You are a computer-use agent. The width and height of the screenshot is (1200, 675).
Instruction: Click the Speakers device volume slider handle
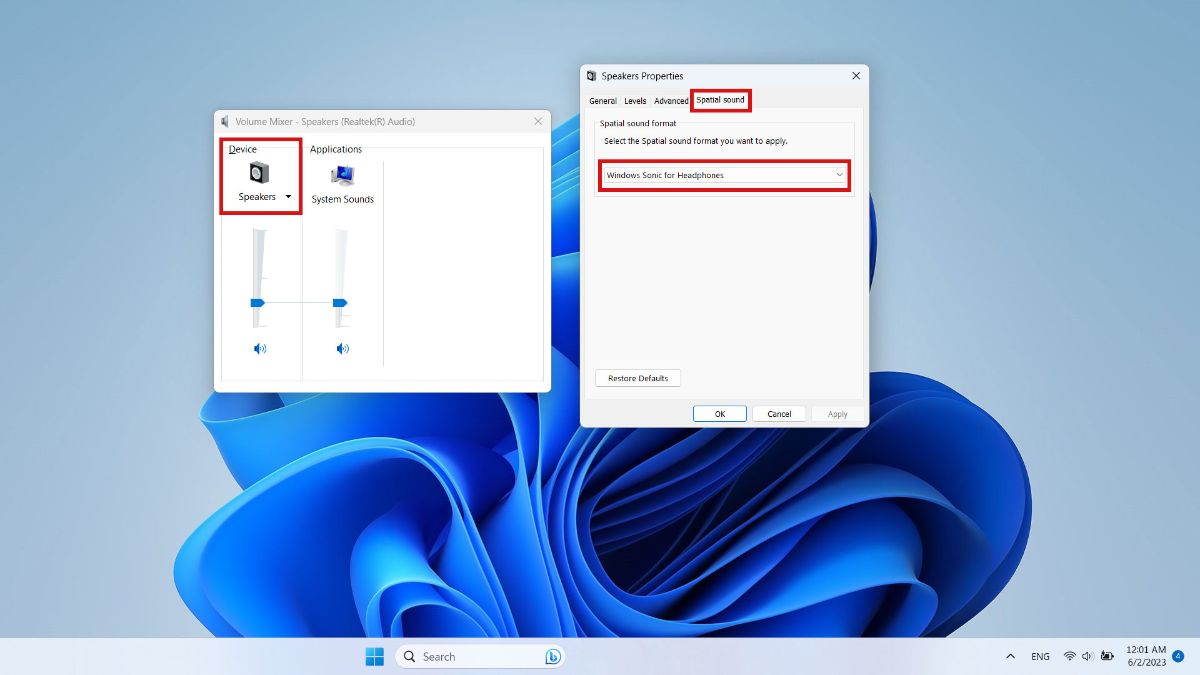257,302
